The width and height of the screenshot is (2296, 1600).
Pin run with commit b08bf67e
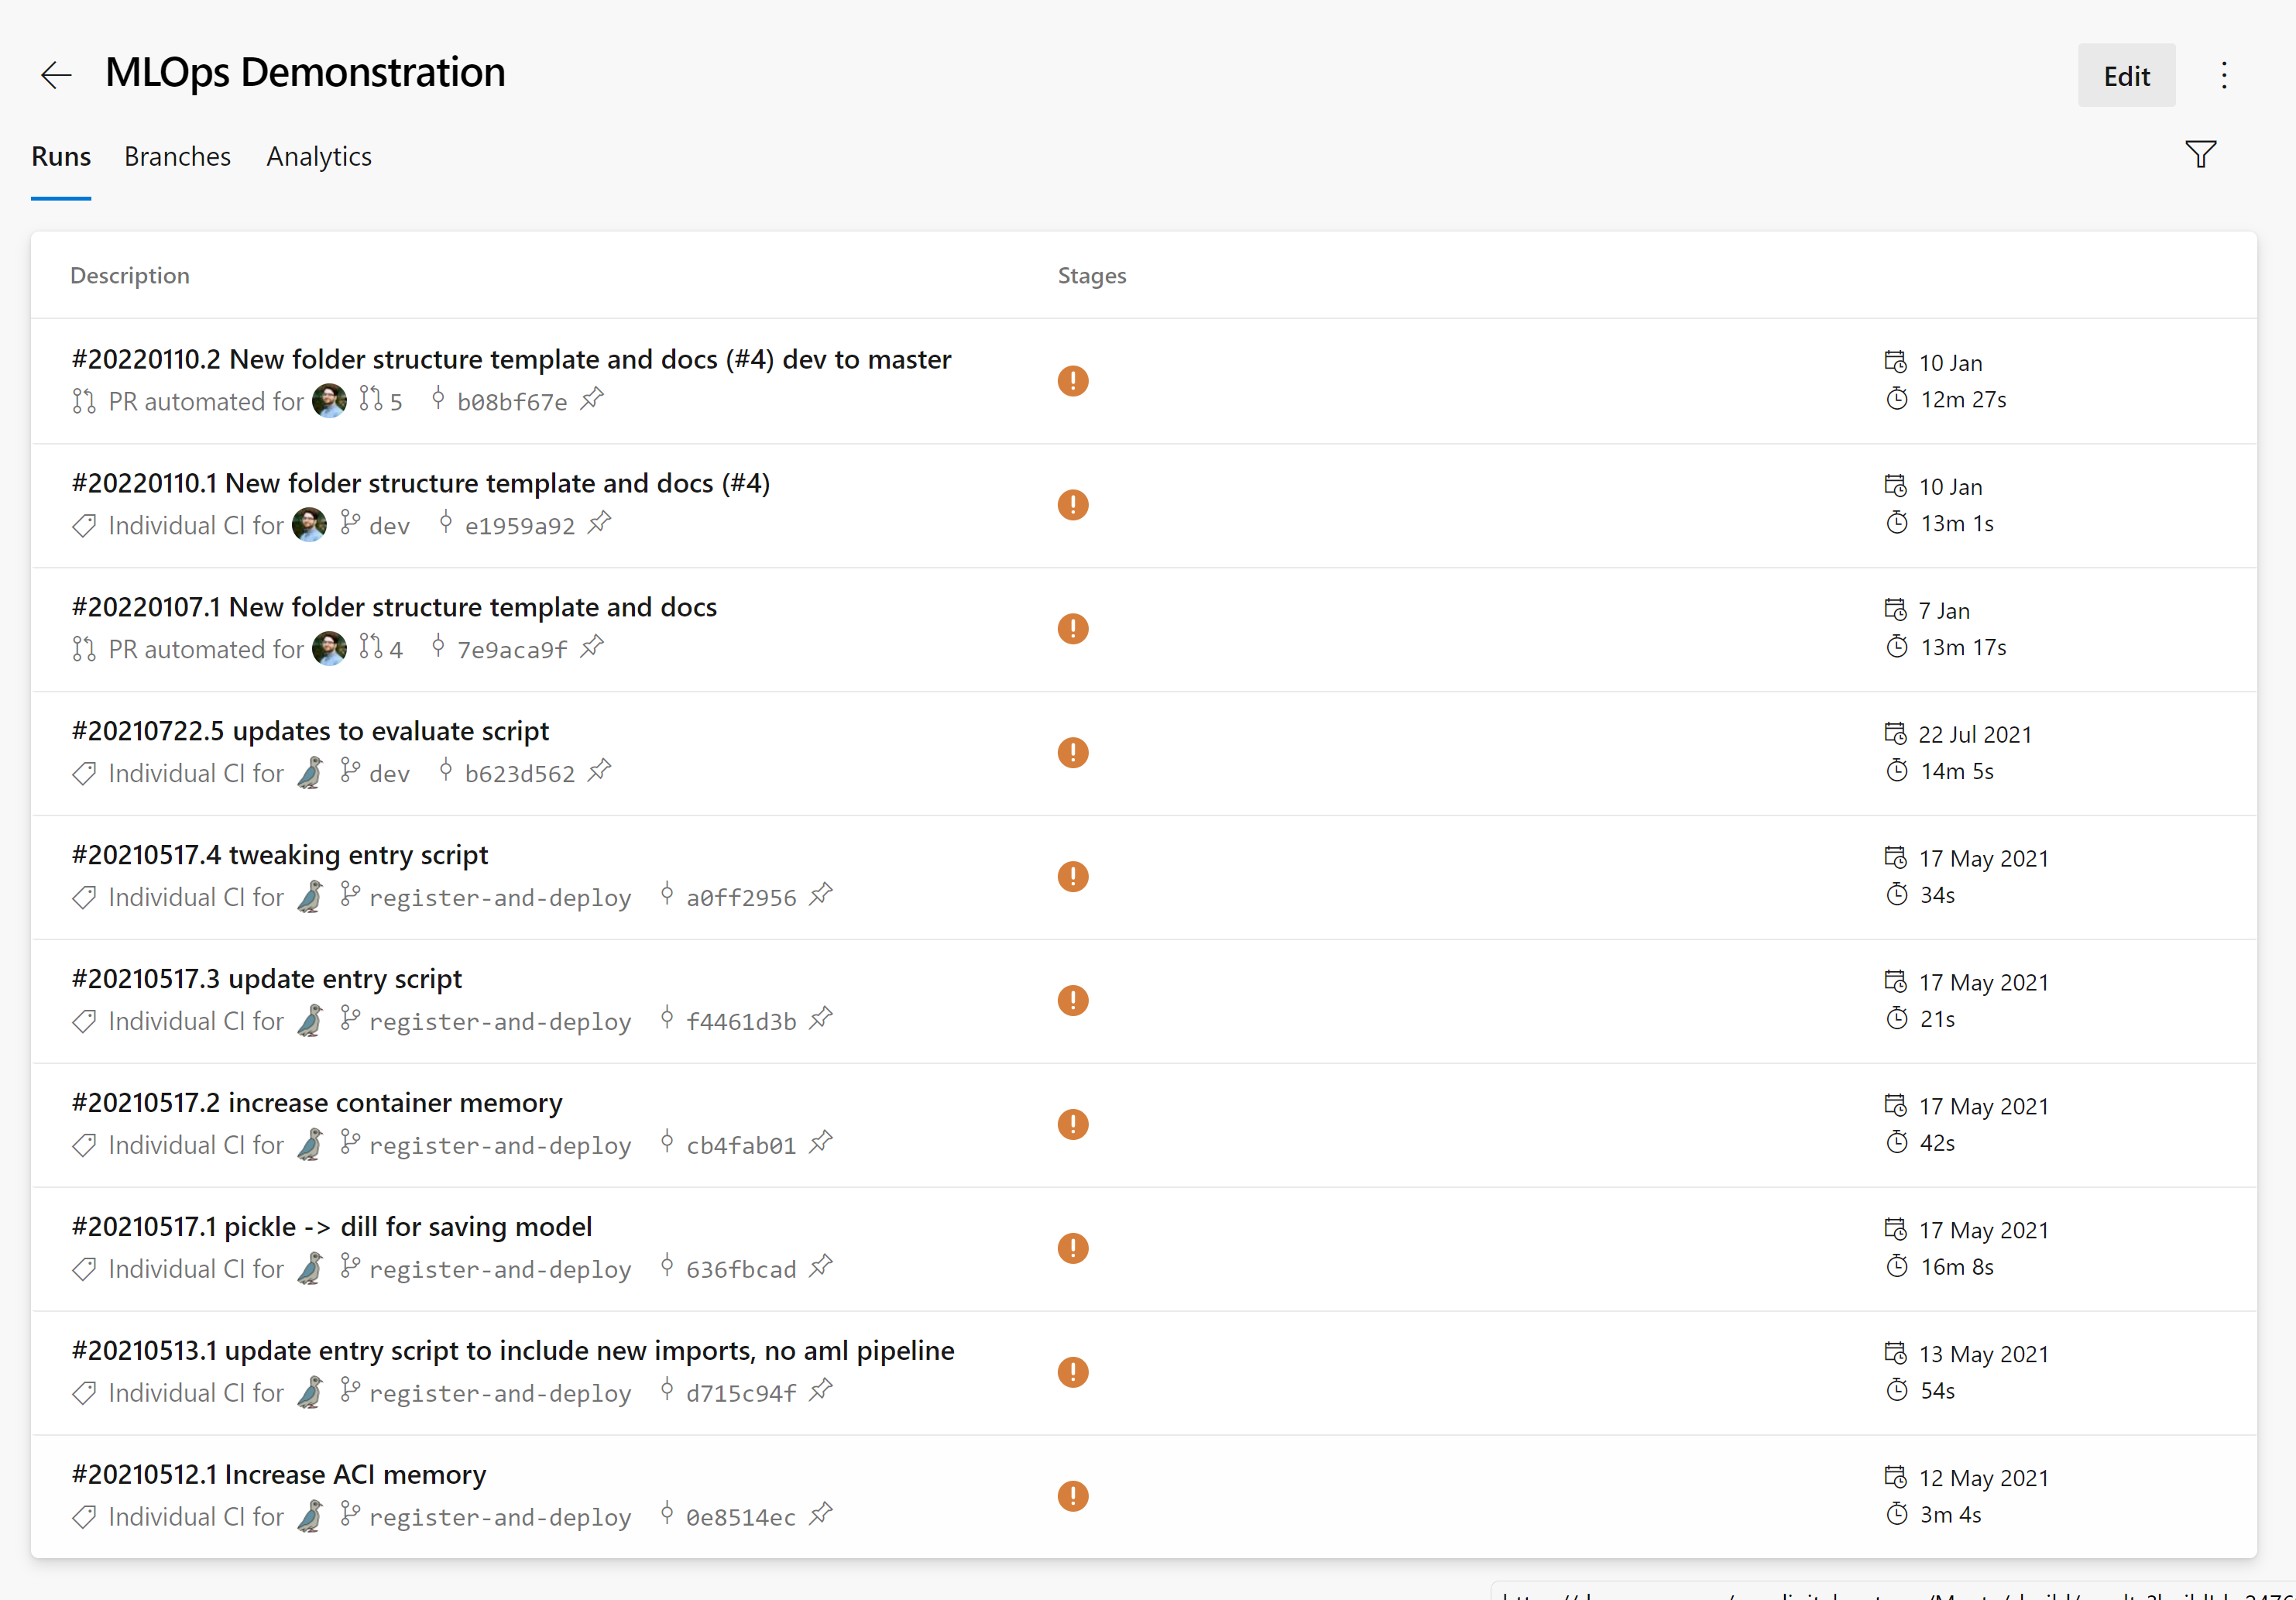click(x=593, y=399)
